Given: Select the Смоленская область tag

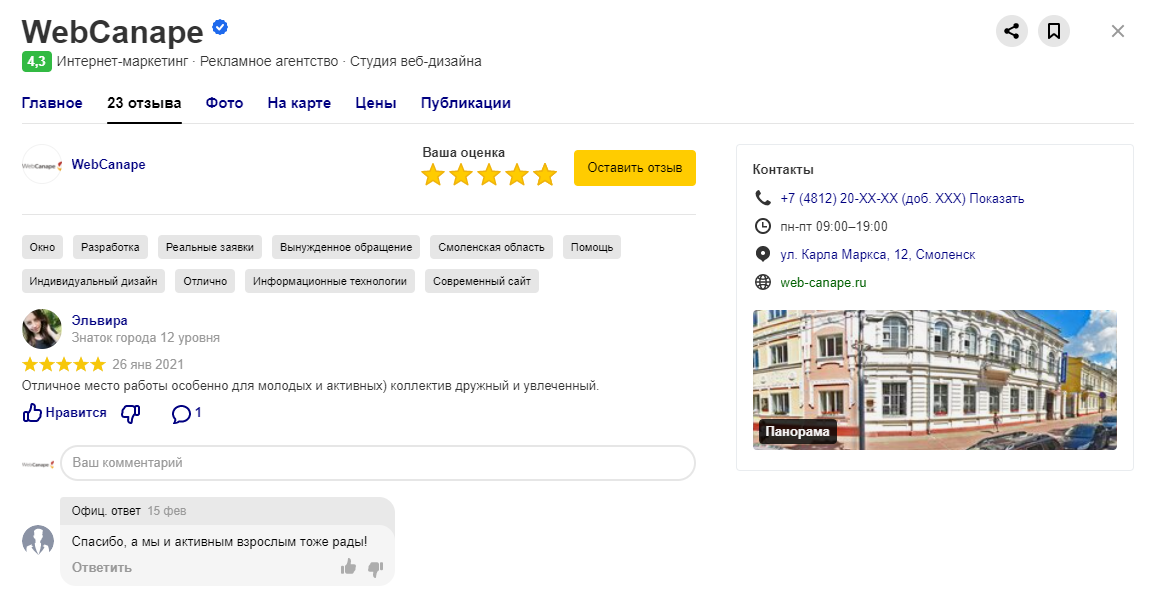Looking at the screenshot, I should coord(491,247).
